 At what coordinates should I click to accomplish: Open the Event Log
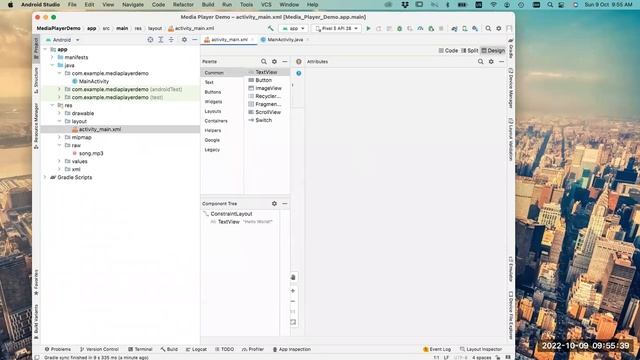437,349
